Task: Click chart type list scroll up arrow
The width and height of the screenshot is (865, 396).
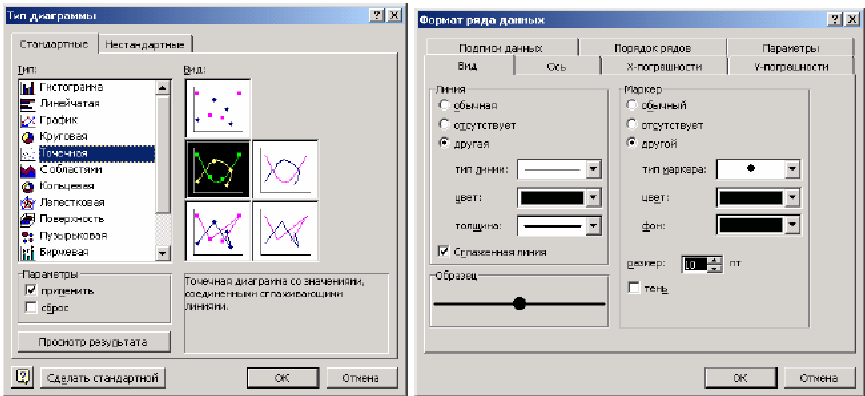Action: tap(162, 87)
